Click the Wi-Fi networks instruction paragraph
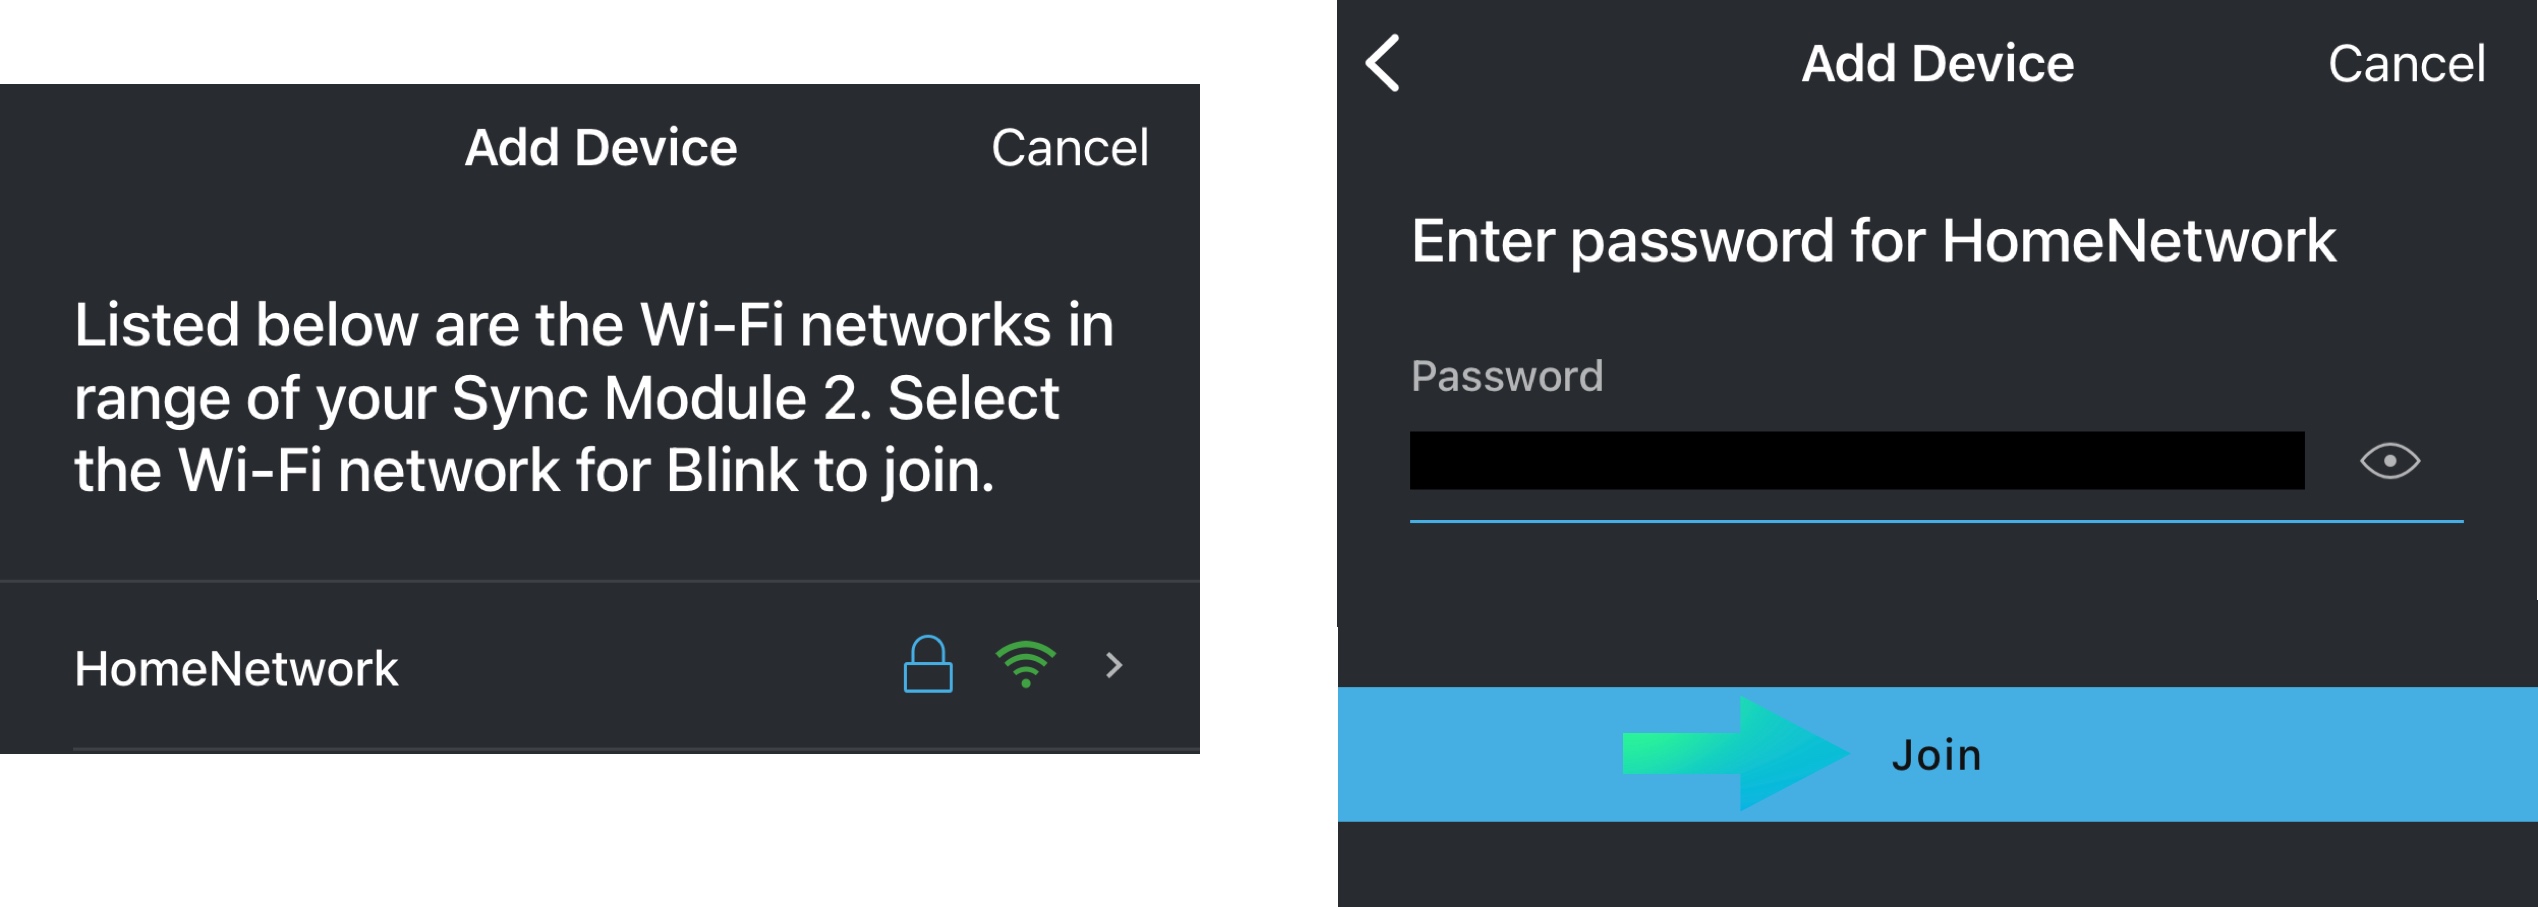The width and height of the screenshot is (2538, 907). point(593,398)
